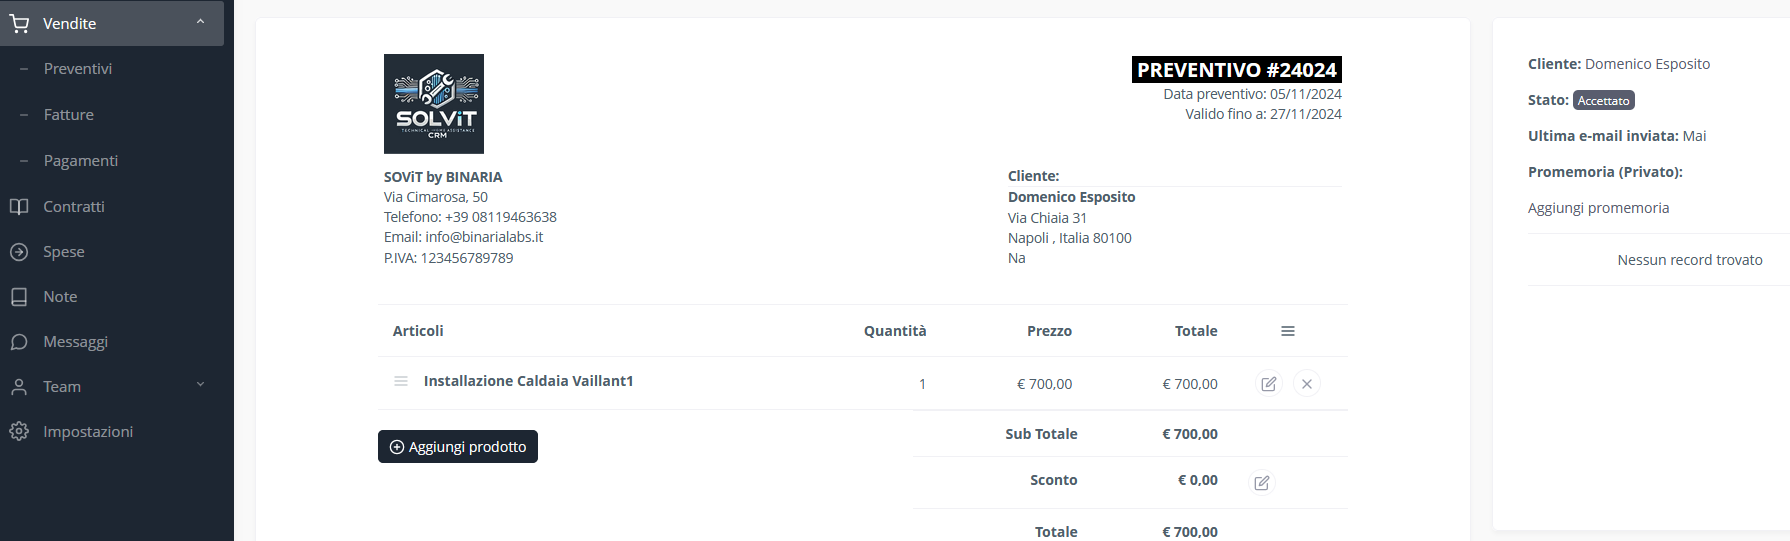Screen dimensions: 1790x541
Task: Open the articles table column menu icon
Action: point(1288,331)
